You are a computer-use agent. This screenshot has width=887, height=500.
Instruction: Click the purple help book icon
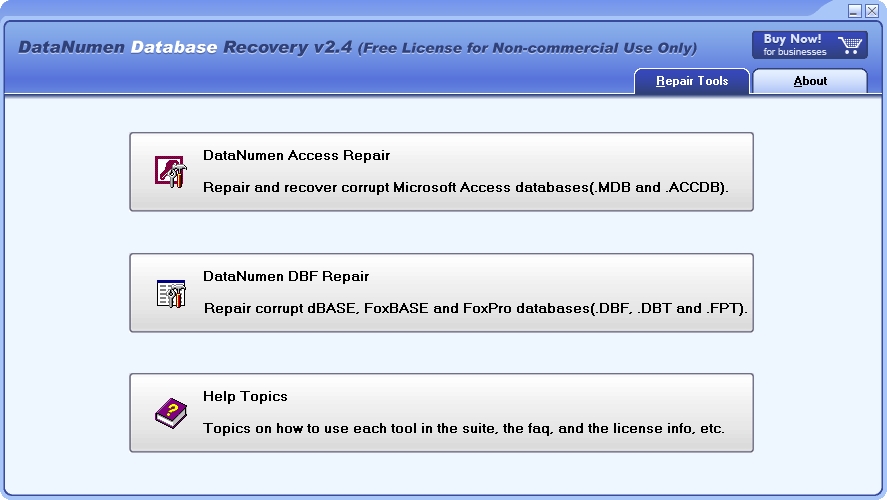pyautogui.click(x=171, y=413)
